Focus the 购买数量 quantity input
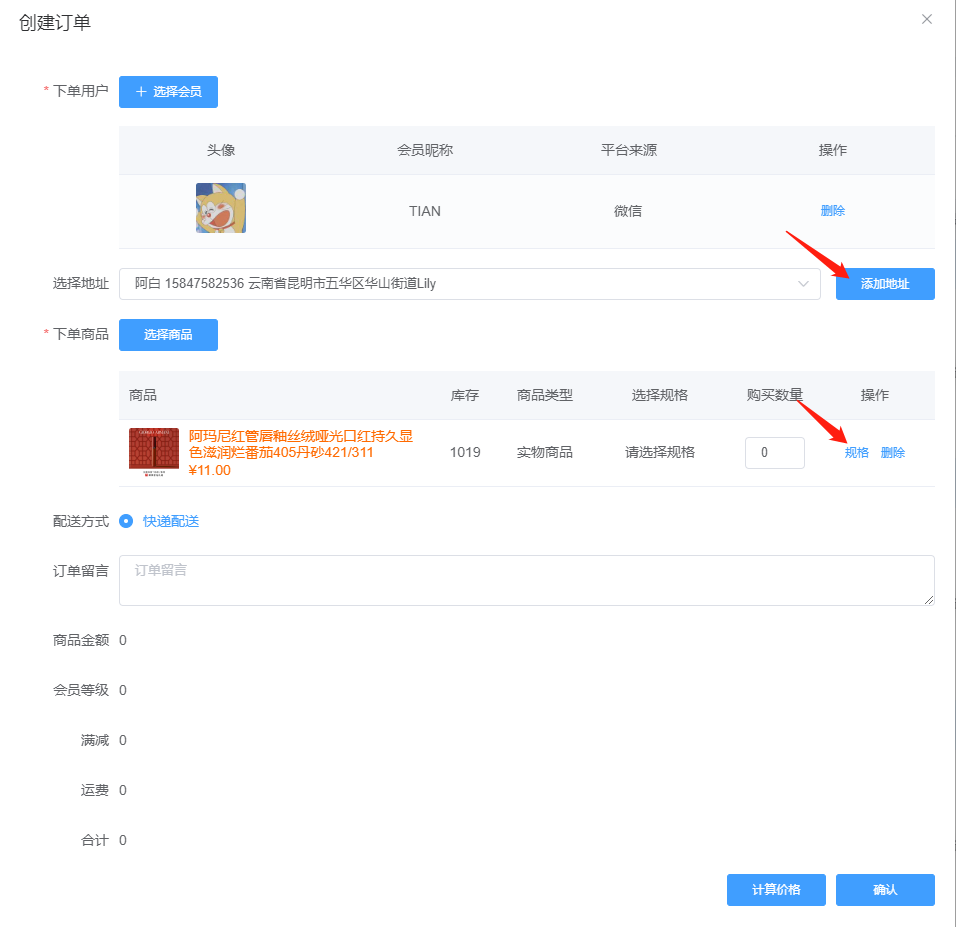956x927 pixels. pyautogui.click(x=774, y=453)
